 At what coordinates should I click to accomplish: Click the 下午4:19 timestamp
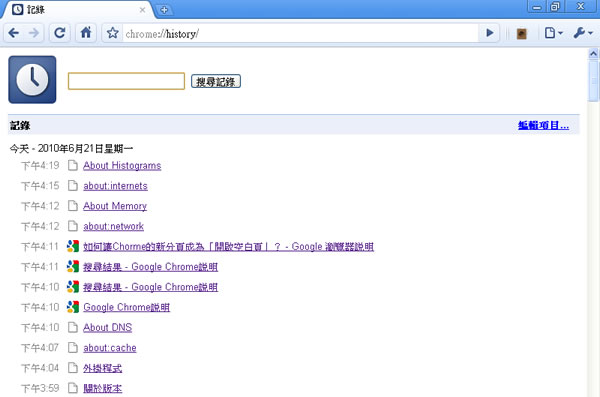[40, 166]
